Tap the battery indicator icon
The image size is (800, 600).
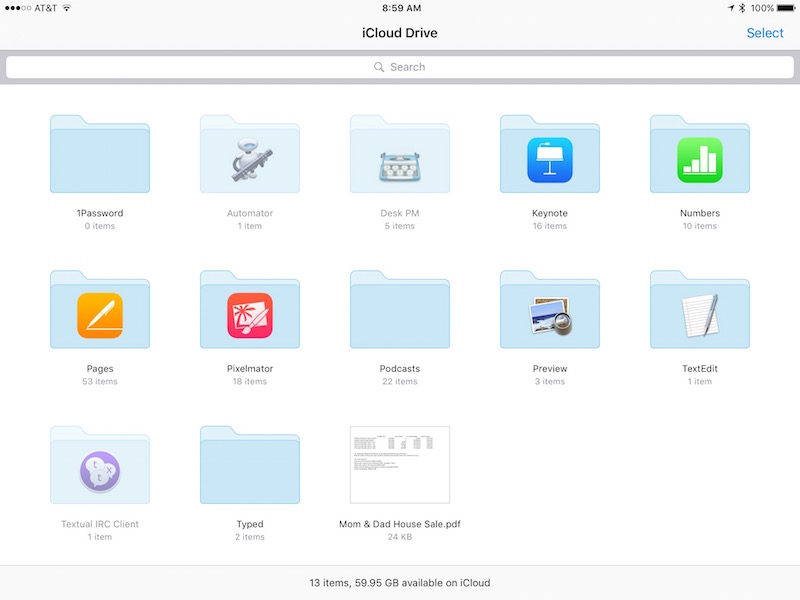786,8
